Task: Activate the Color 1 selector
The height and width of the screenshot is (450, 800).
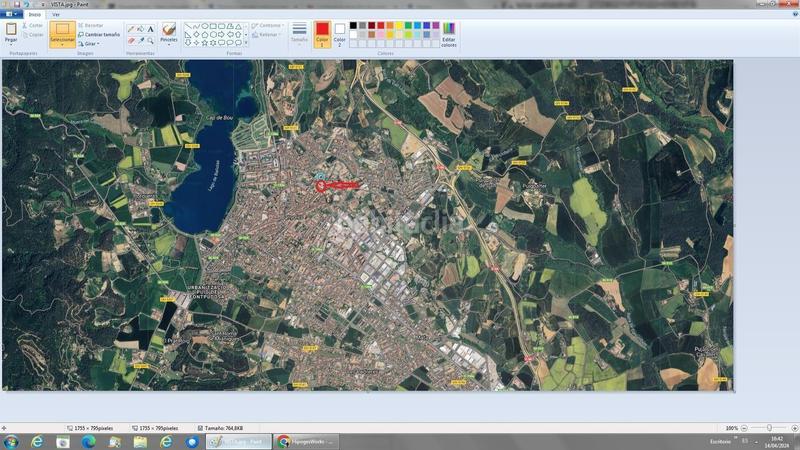Action: coord(322,33)
